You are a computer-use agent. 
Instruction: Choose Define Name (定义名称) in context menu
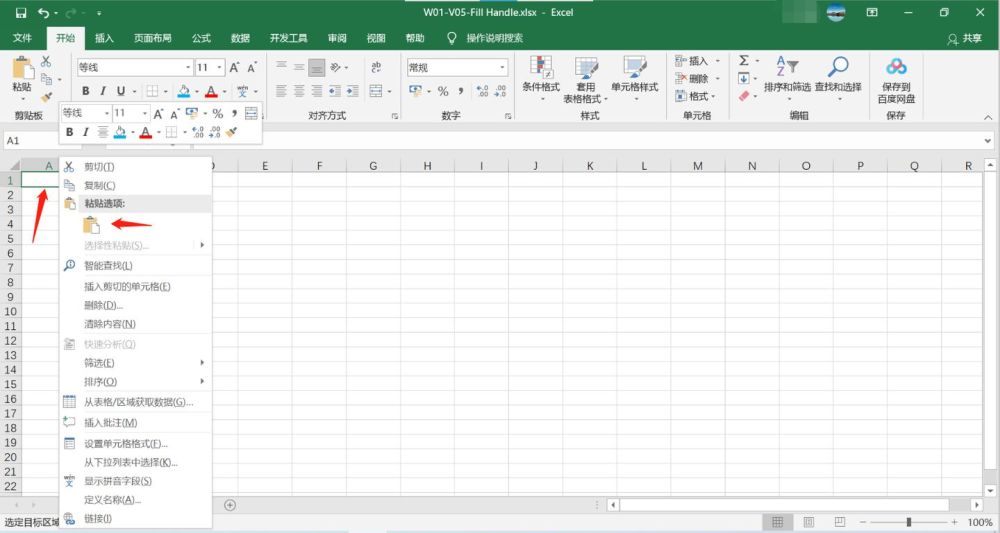click(136, 500)
